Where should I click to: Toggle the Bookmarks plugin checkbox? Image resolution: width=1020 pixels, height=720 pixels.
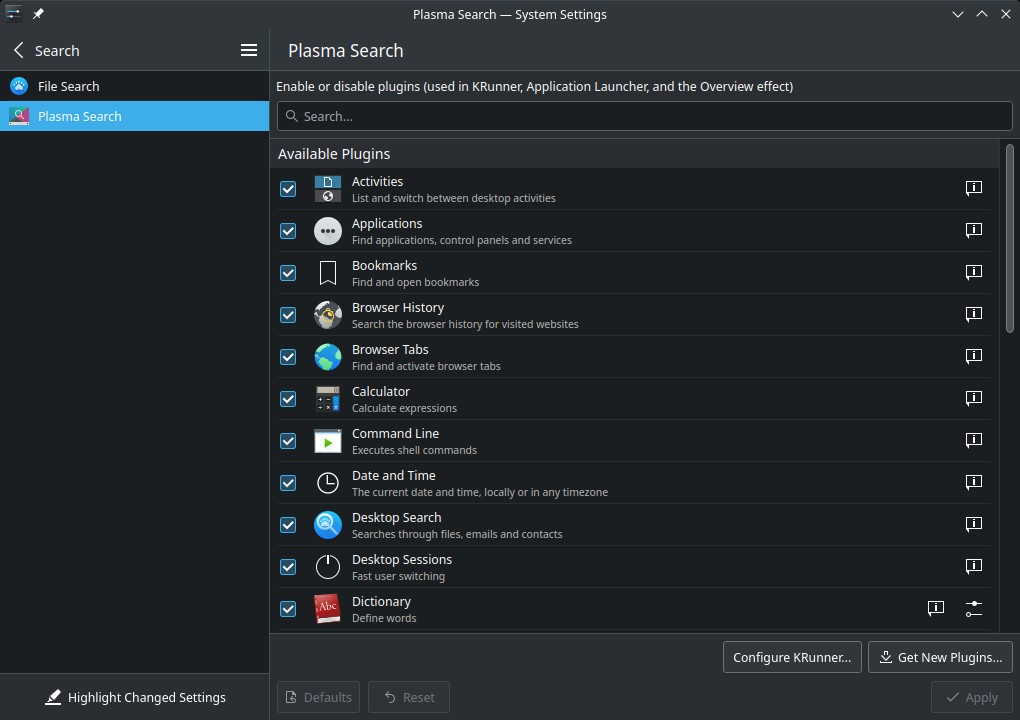pyautogui.click(x=288, y=273)
